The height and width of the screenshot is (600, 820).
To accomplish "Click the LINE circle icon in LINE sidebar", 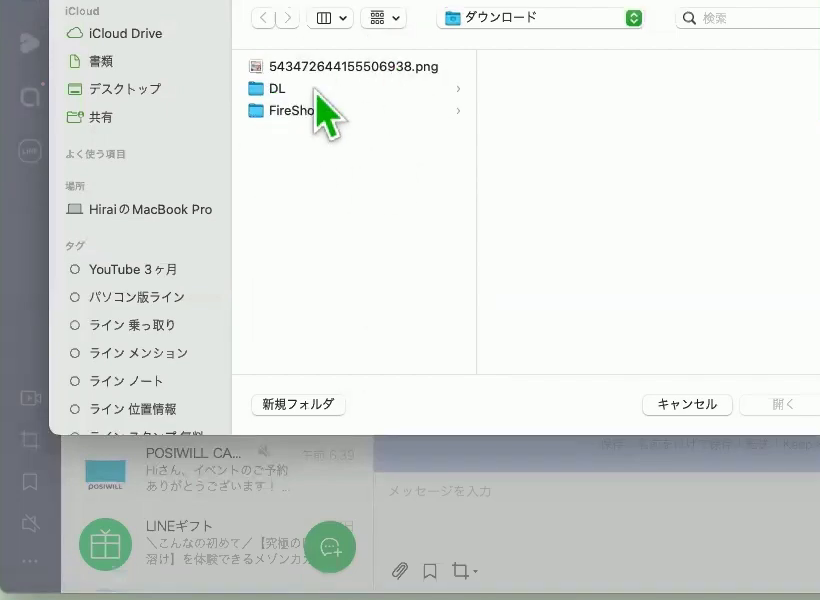I will (x=30, y=151).
